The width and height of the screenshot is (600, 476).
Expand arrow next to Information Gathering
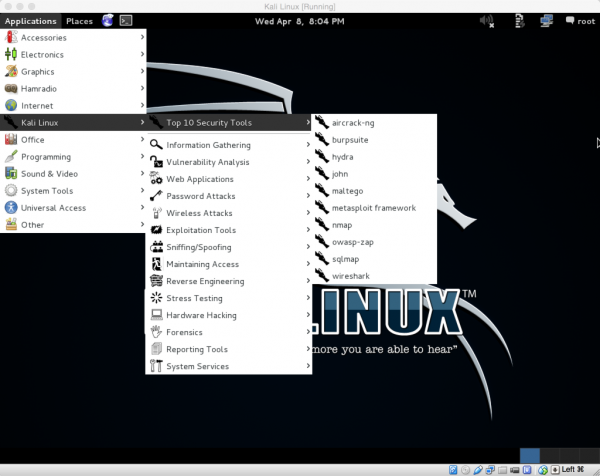pos(308,145)
